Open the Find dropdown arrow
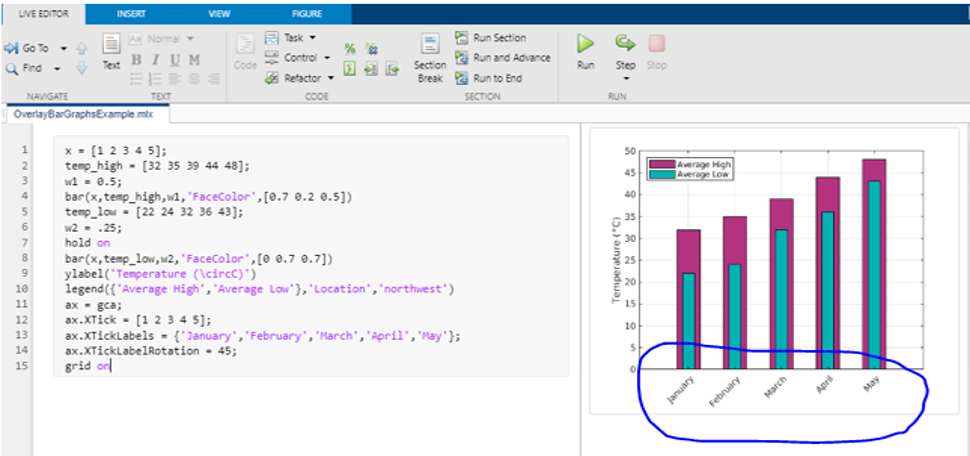Image resolution: width=970 pixels, height=456 pixels. coord(57,69)
